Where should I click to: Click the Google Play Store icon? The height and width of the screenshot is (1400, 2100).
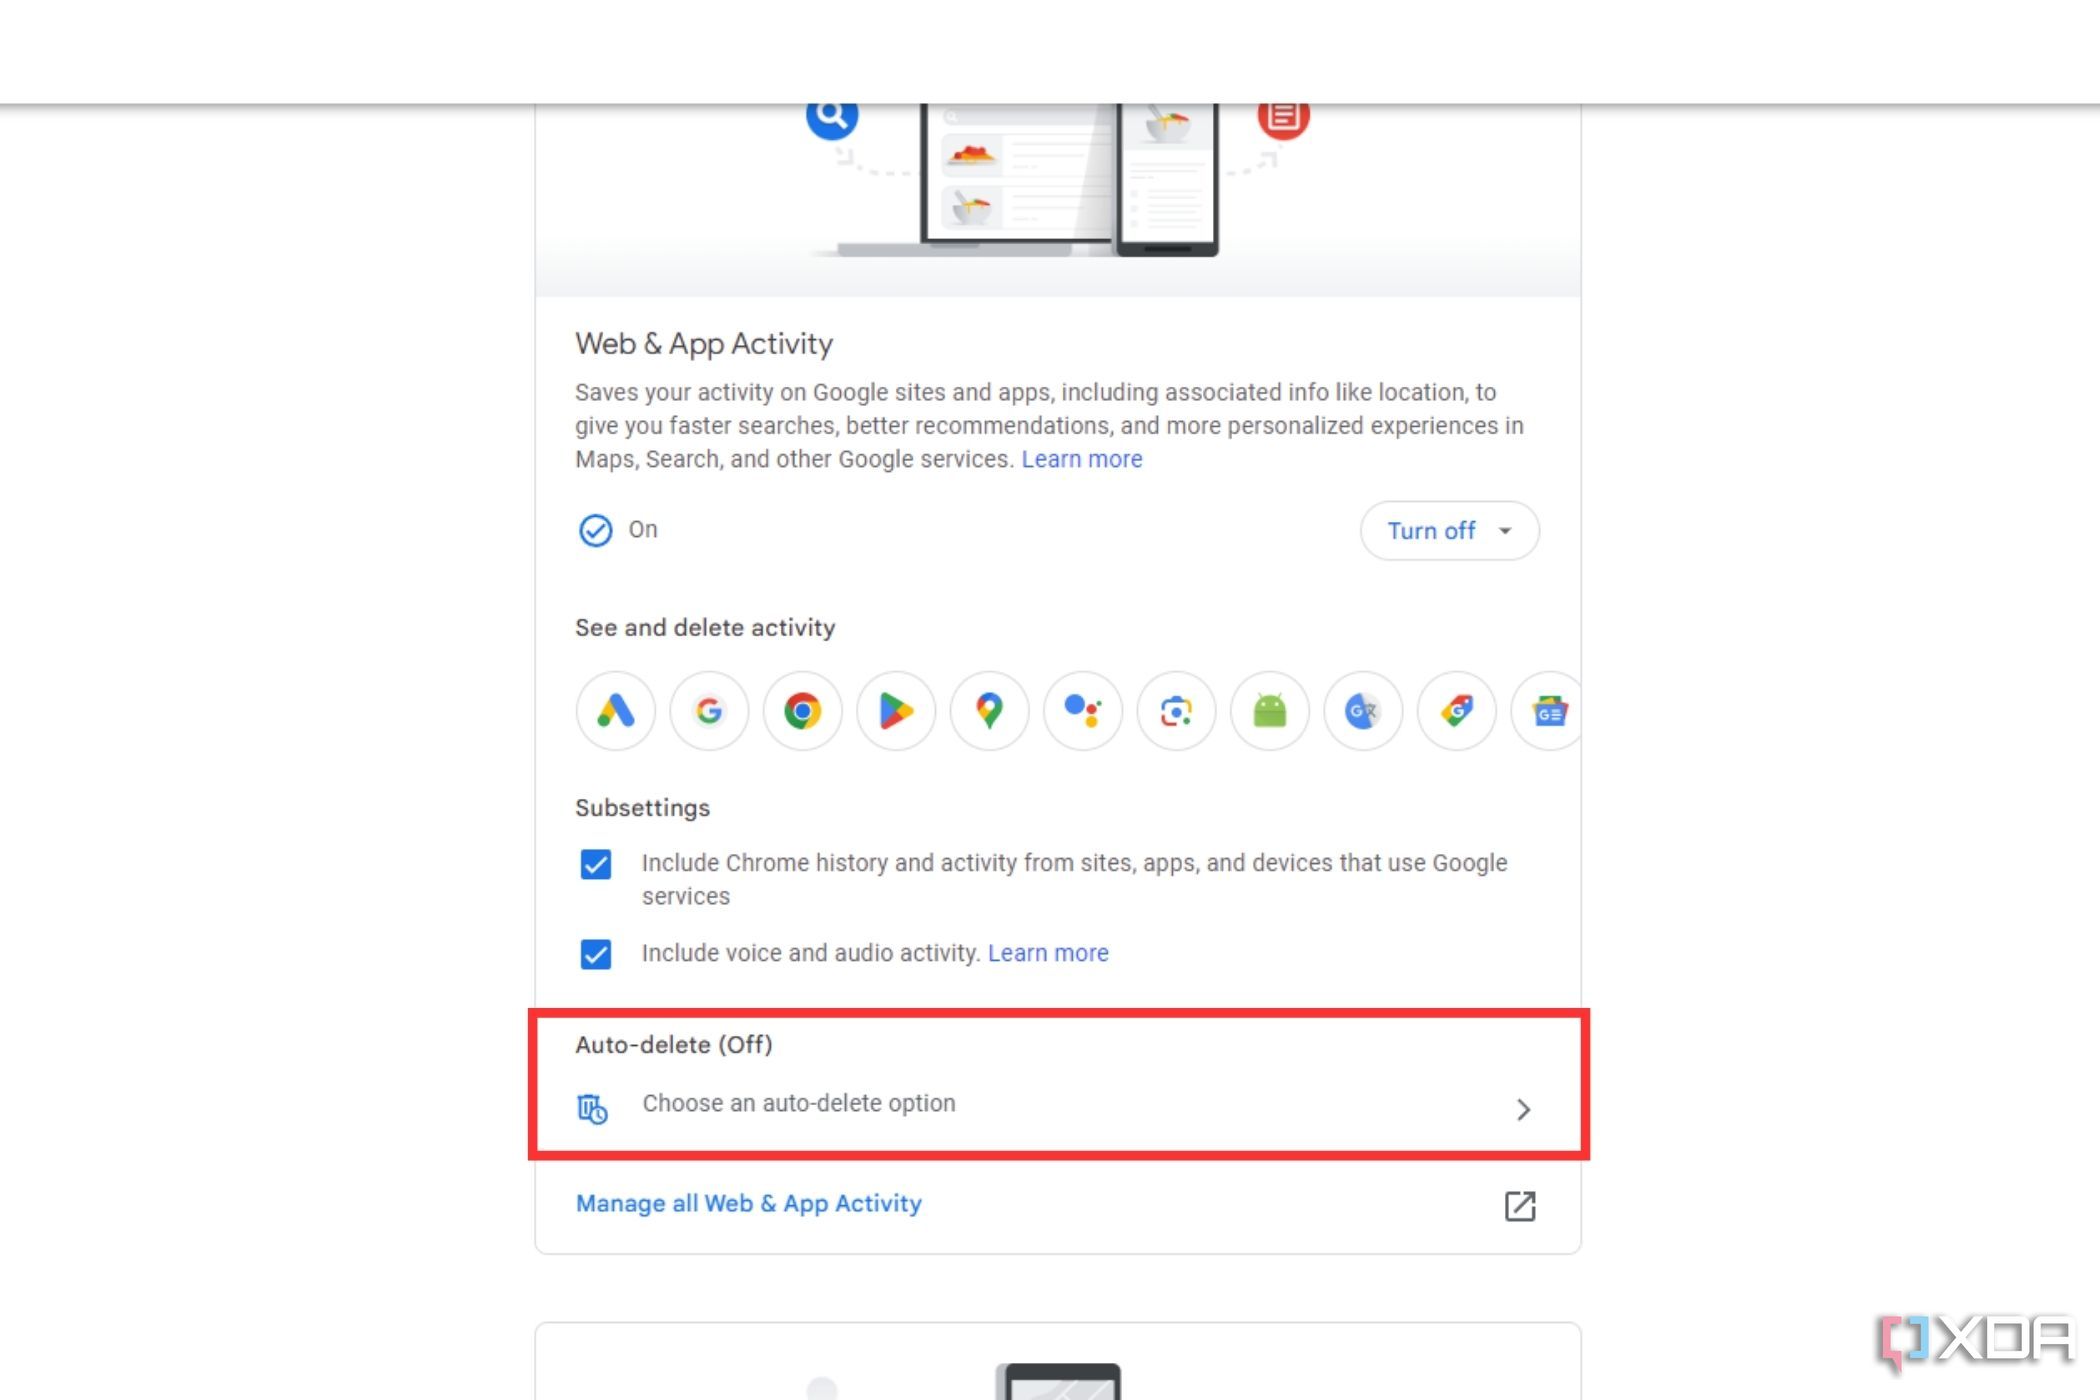click(895, 709)
